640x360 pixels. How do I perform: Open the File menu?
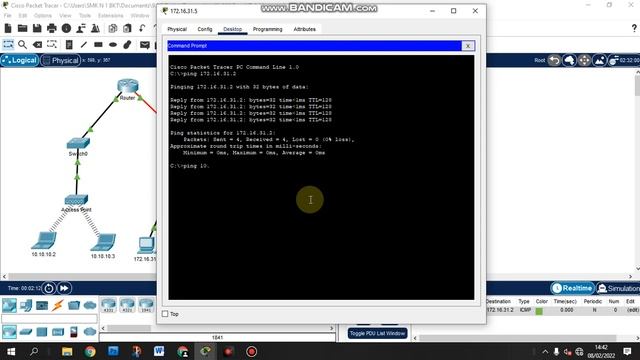tap(8, 16)
